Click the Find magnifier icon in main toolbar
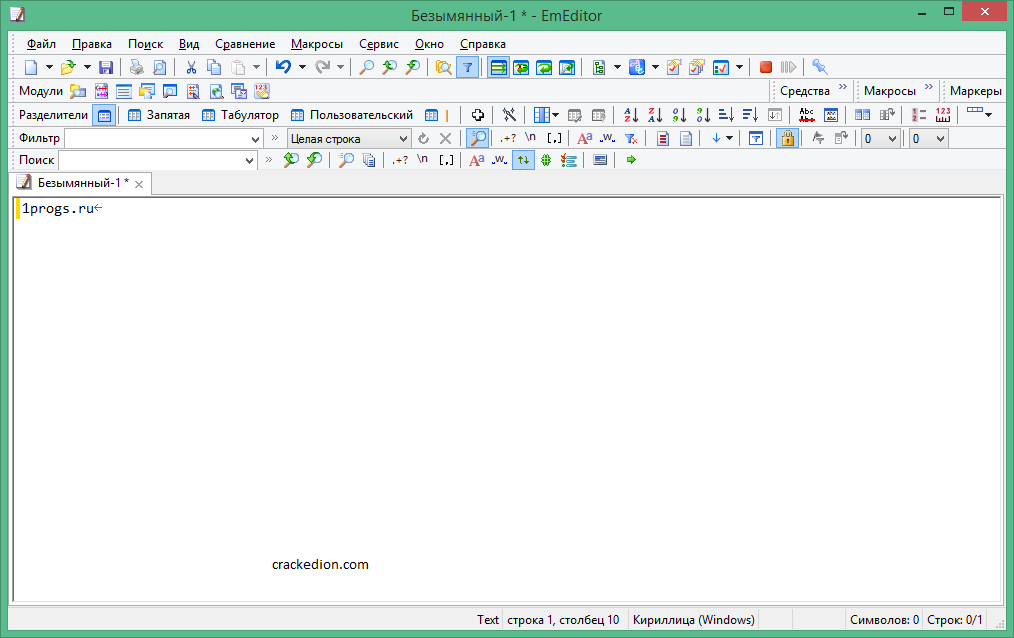This screenshot has height=638, width=1014. (366, 67)
